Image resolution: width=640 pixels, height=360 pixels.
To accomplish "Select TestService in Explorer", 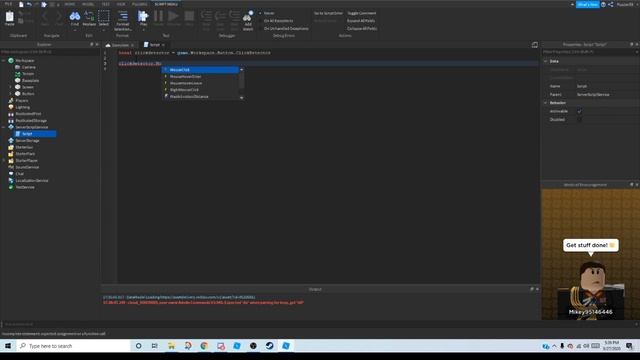I will 22,187.
